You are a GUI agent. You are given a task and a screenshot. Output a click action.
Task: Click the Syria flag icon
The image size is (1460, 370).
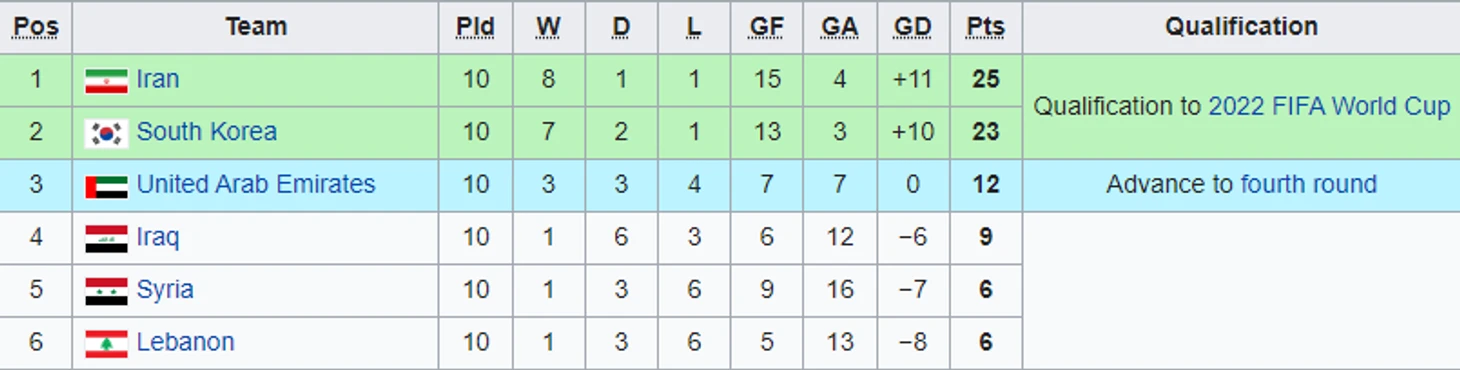click(106, 291)
